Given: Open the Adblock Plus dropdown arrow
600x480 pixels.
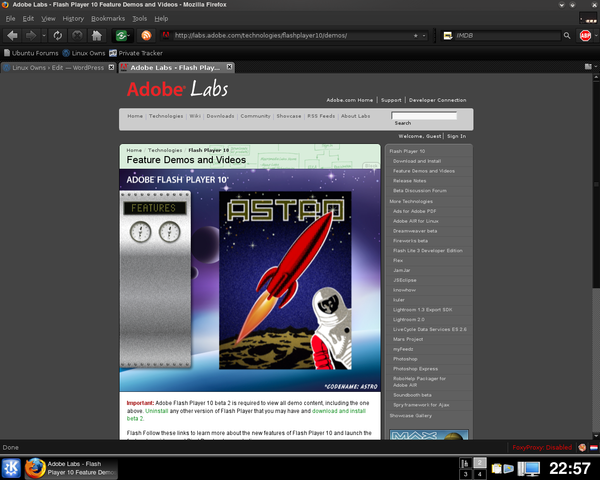Looking at the screenshot, I should coord(596,36).
